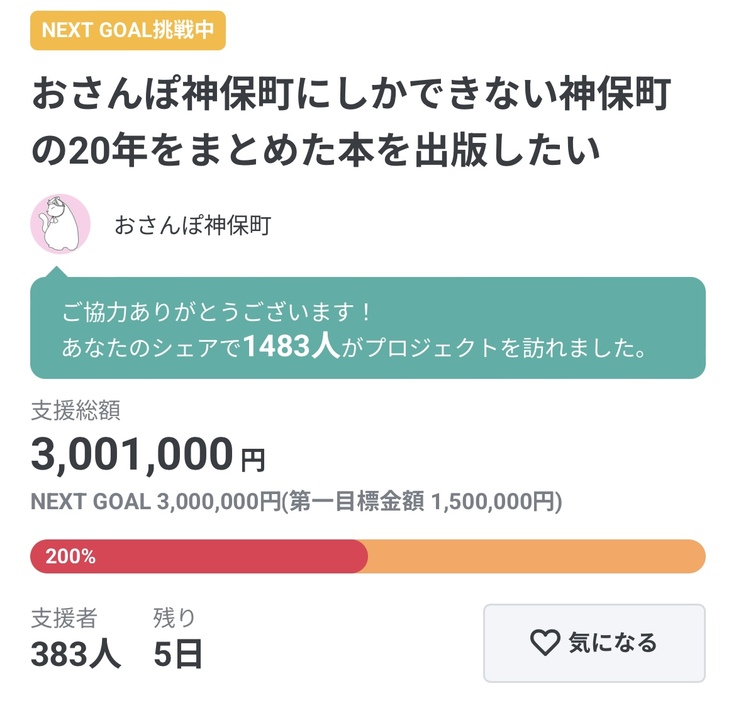The width and height of the screenshot is (736, 727).
Task: Click the heart icon in the 気になる button
Action: pos(544,643)
